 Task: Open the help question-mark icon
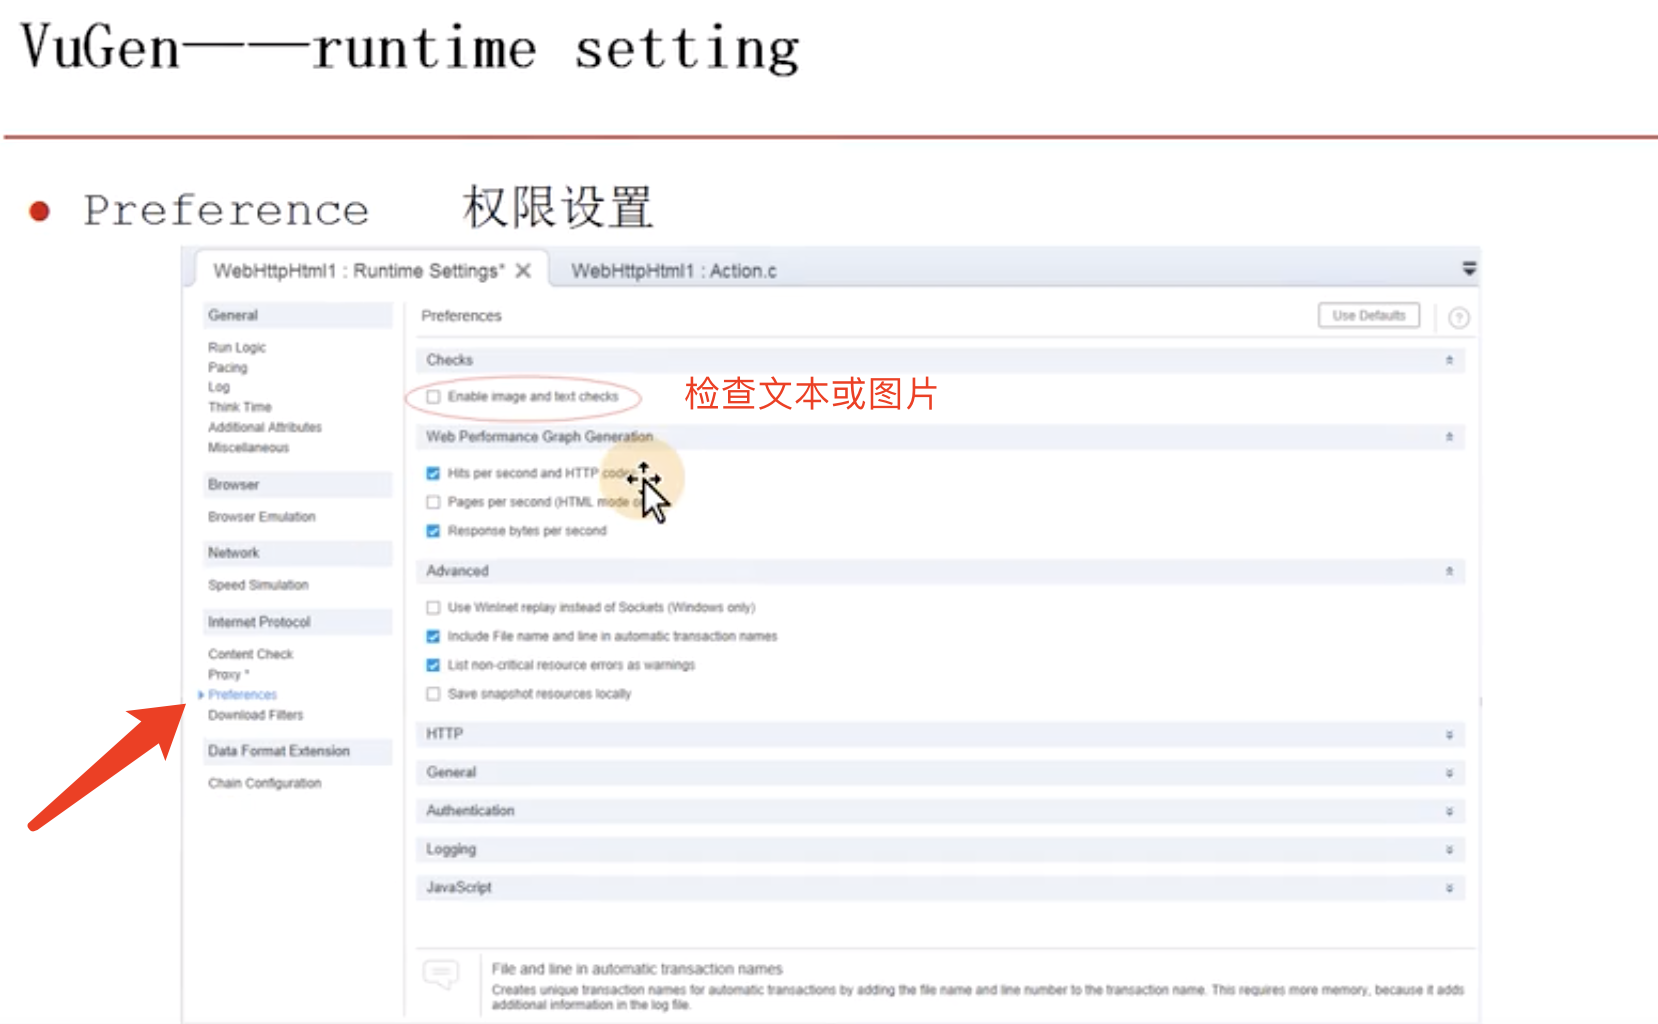click(1459, 318)
